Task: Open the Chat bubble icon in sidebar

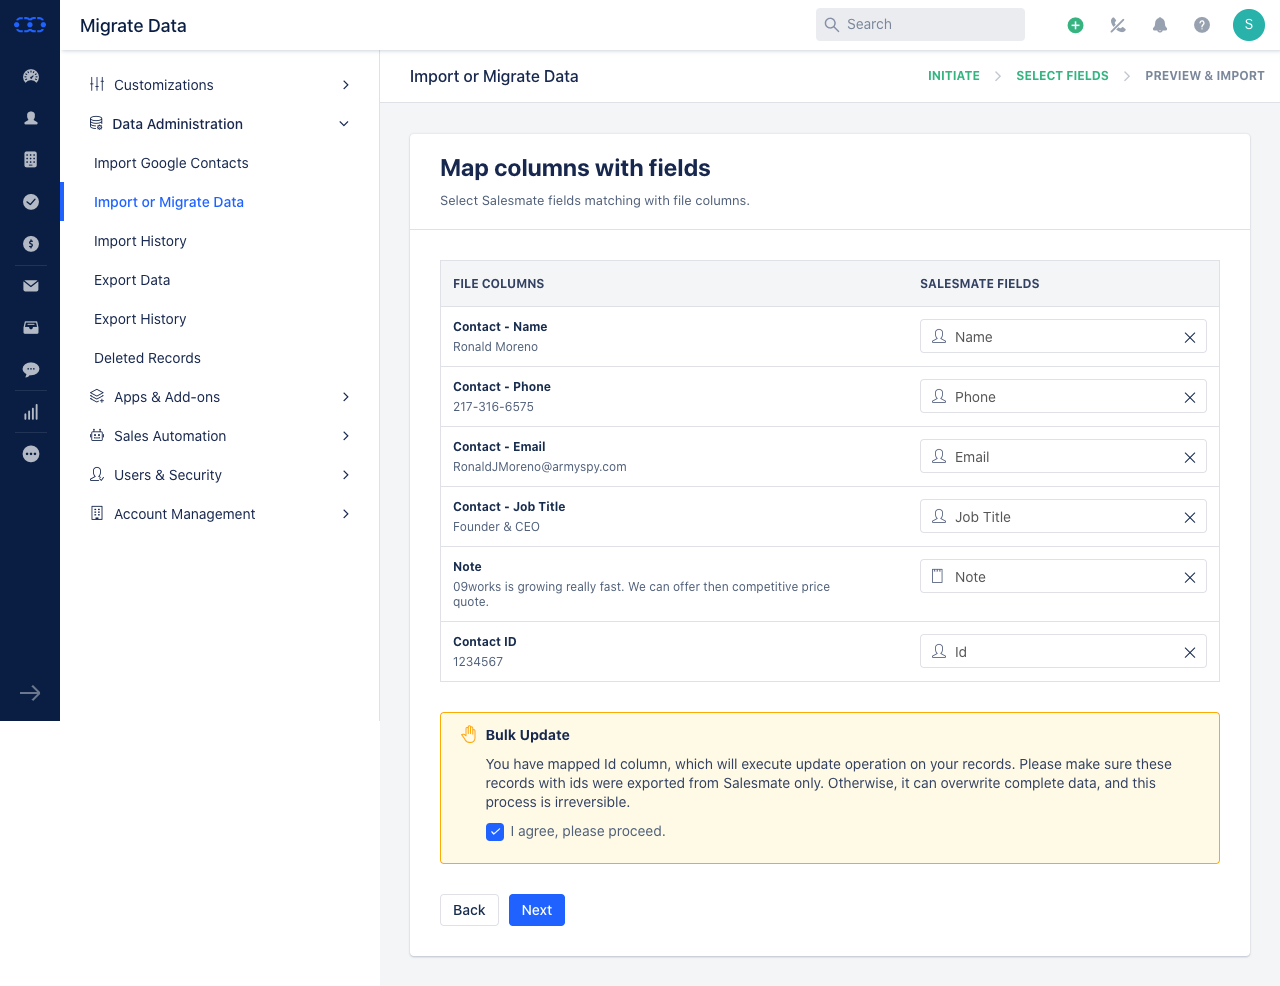Action: tap(31, 370)
